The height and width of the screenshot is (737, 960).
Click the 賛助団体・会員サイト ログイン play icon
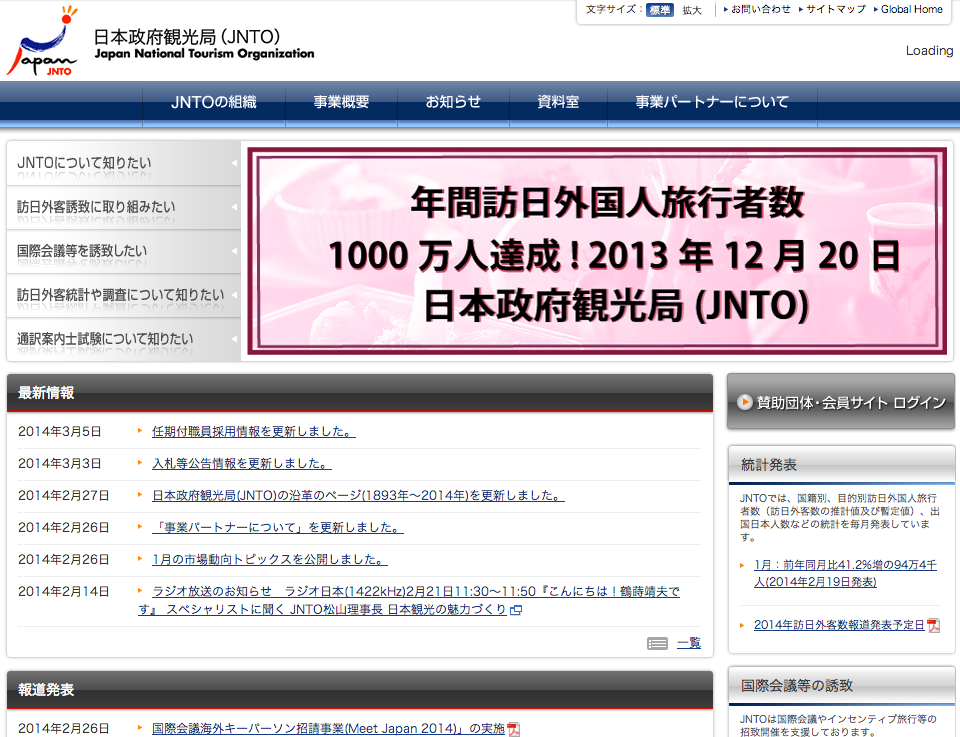(744, 402)
